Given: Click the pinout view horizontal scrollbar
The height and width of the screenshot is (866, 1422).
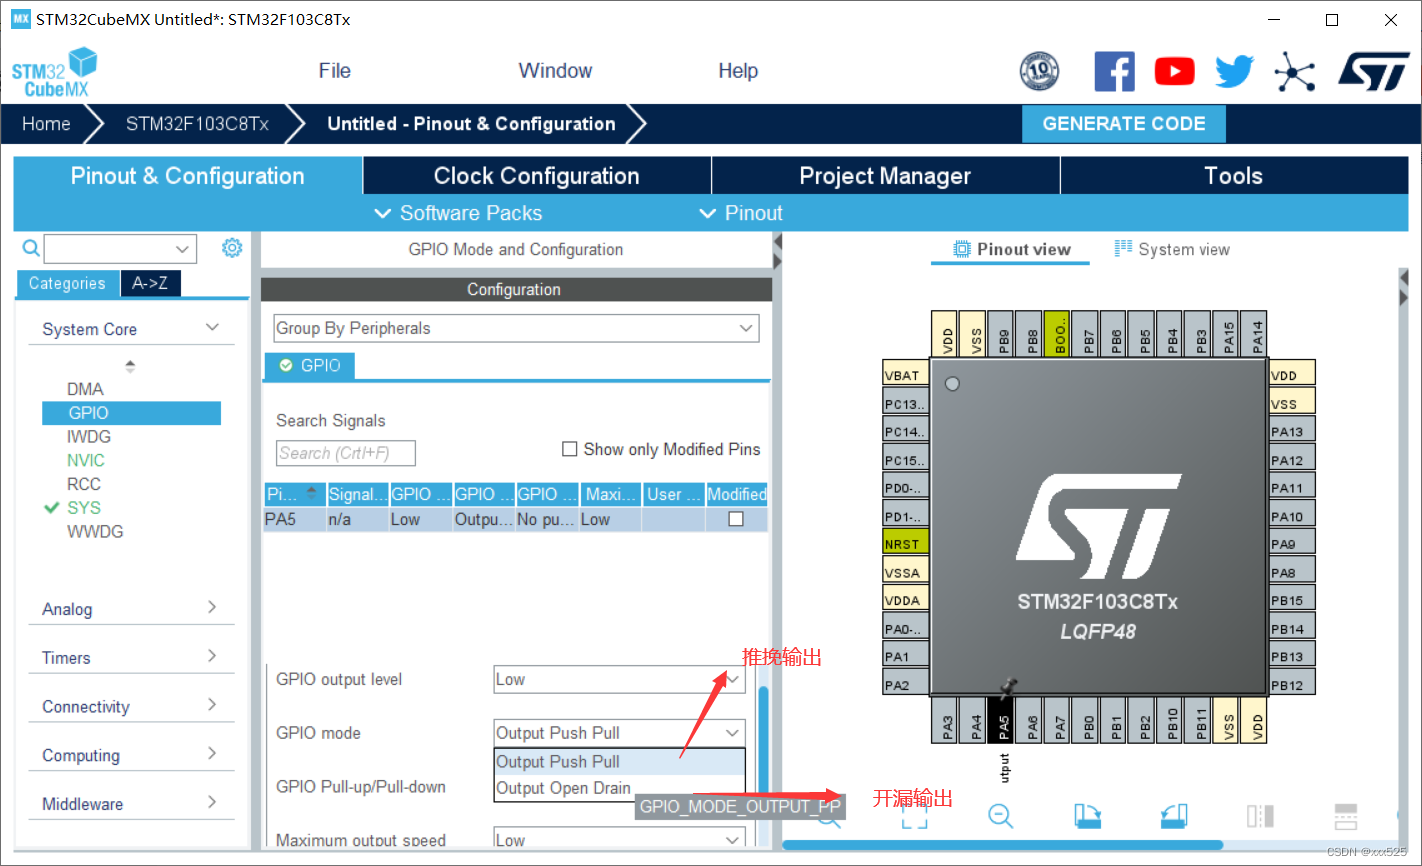Looking at the screenshot, I should (1002, 845).
